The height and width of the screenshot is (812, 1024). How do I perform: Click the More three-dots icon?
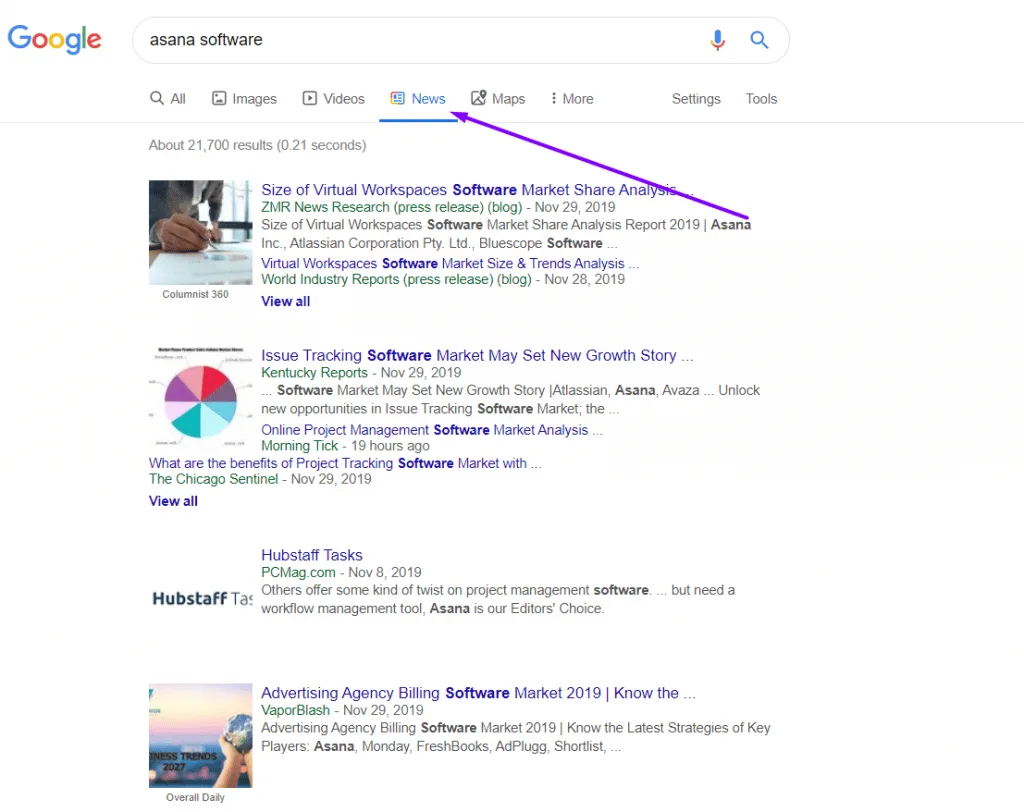point(554,98)
